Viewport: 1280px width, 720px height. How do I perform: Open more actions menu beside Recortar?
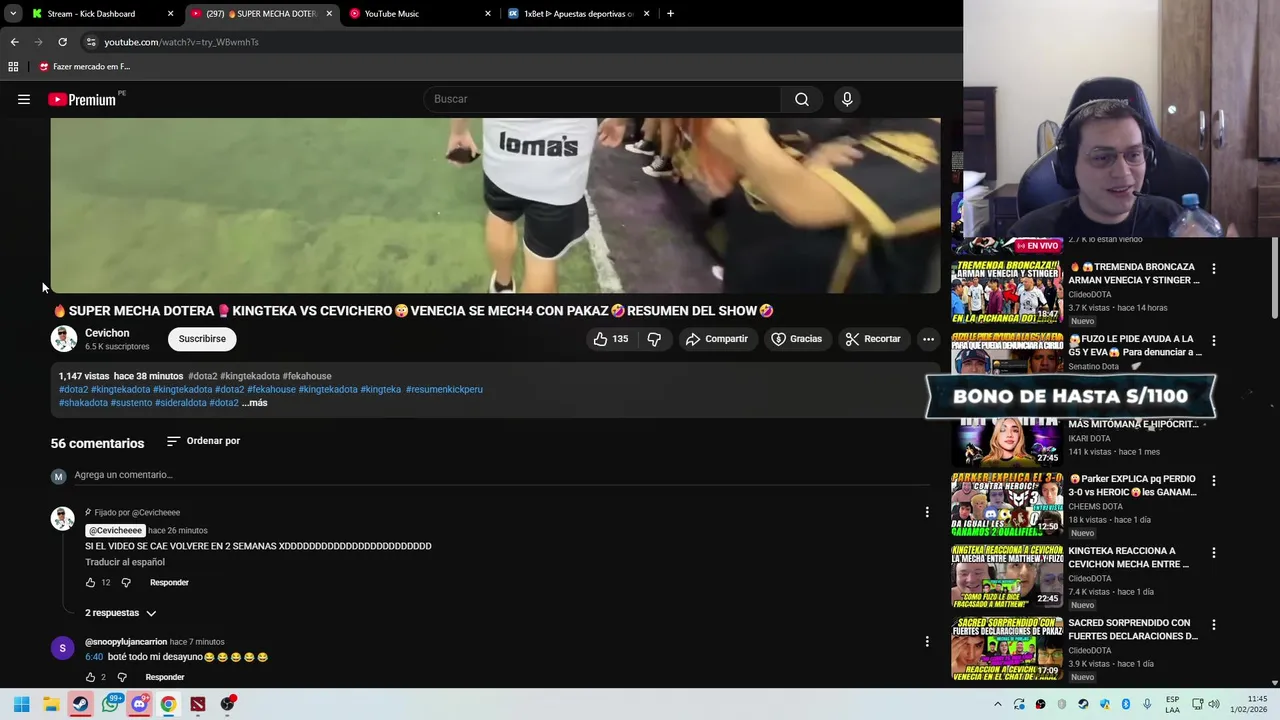(928, 339)
